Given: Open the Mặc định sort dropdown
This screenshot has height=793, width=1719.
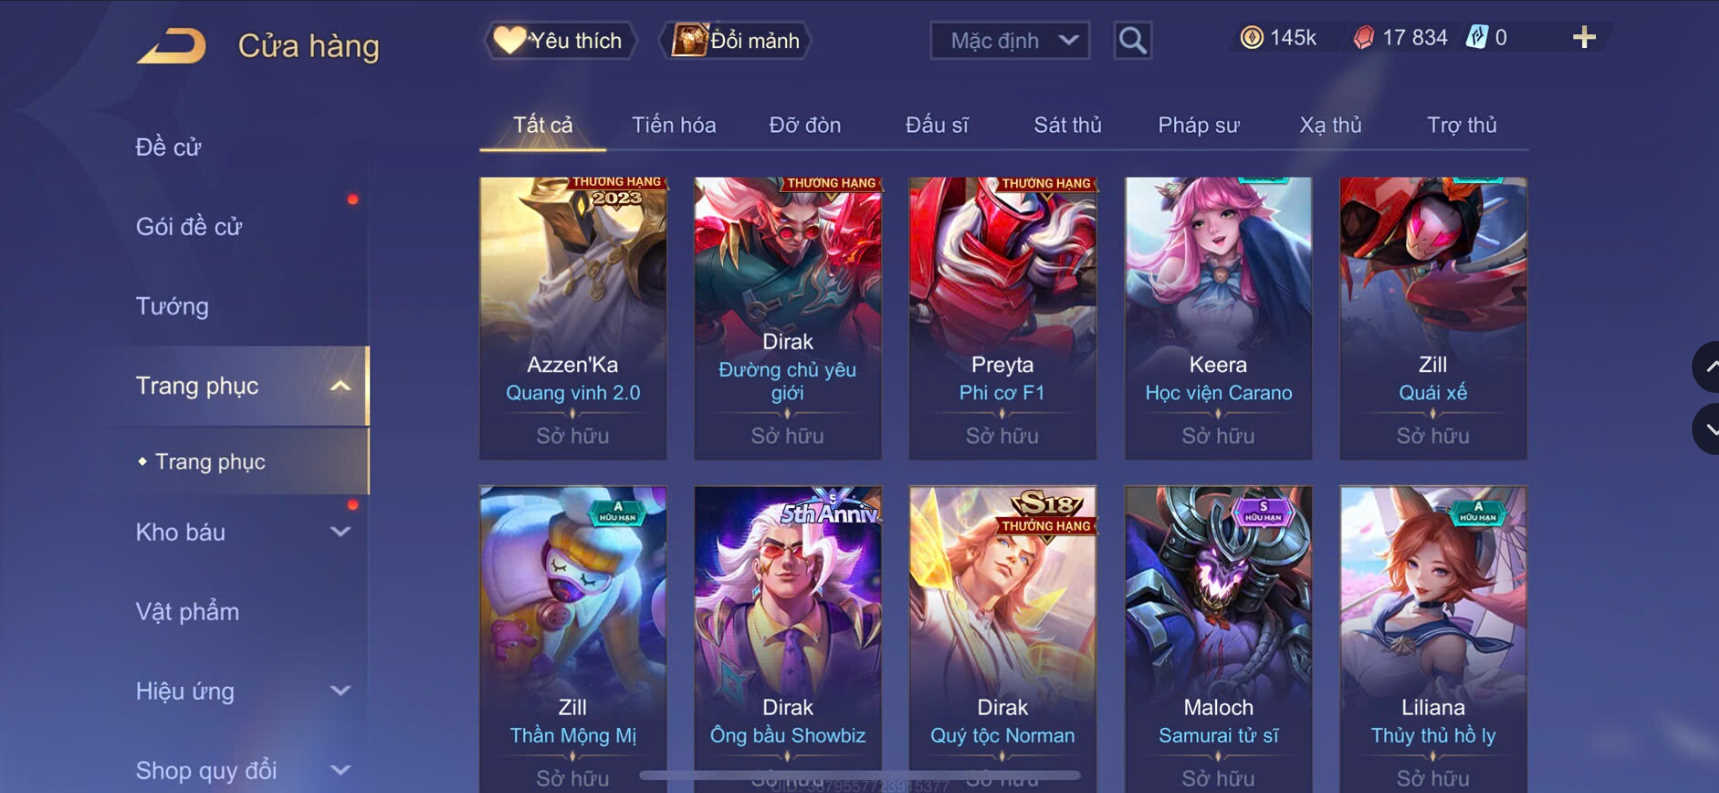Looking at the screenshot, I should [x=1010, y=41].
